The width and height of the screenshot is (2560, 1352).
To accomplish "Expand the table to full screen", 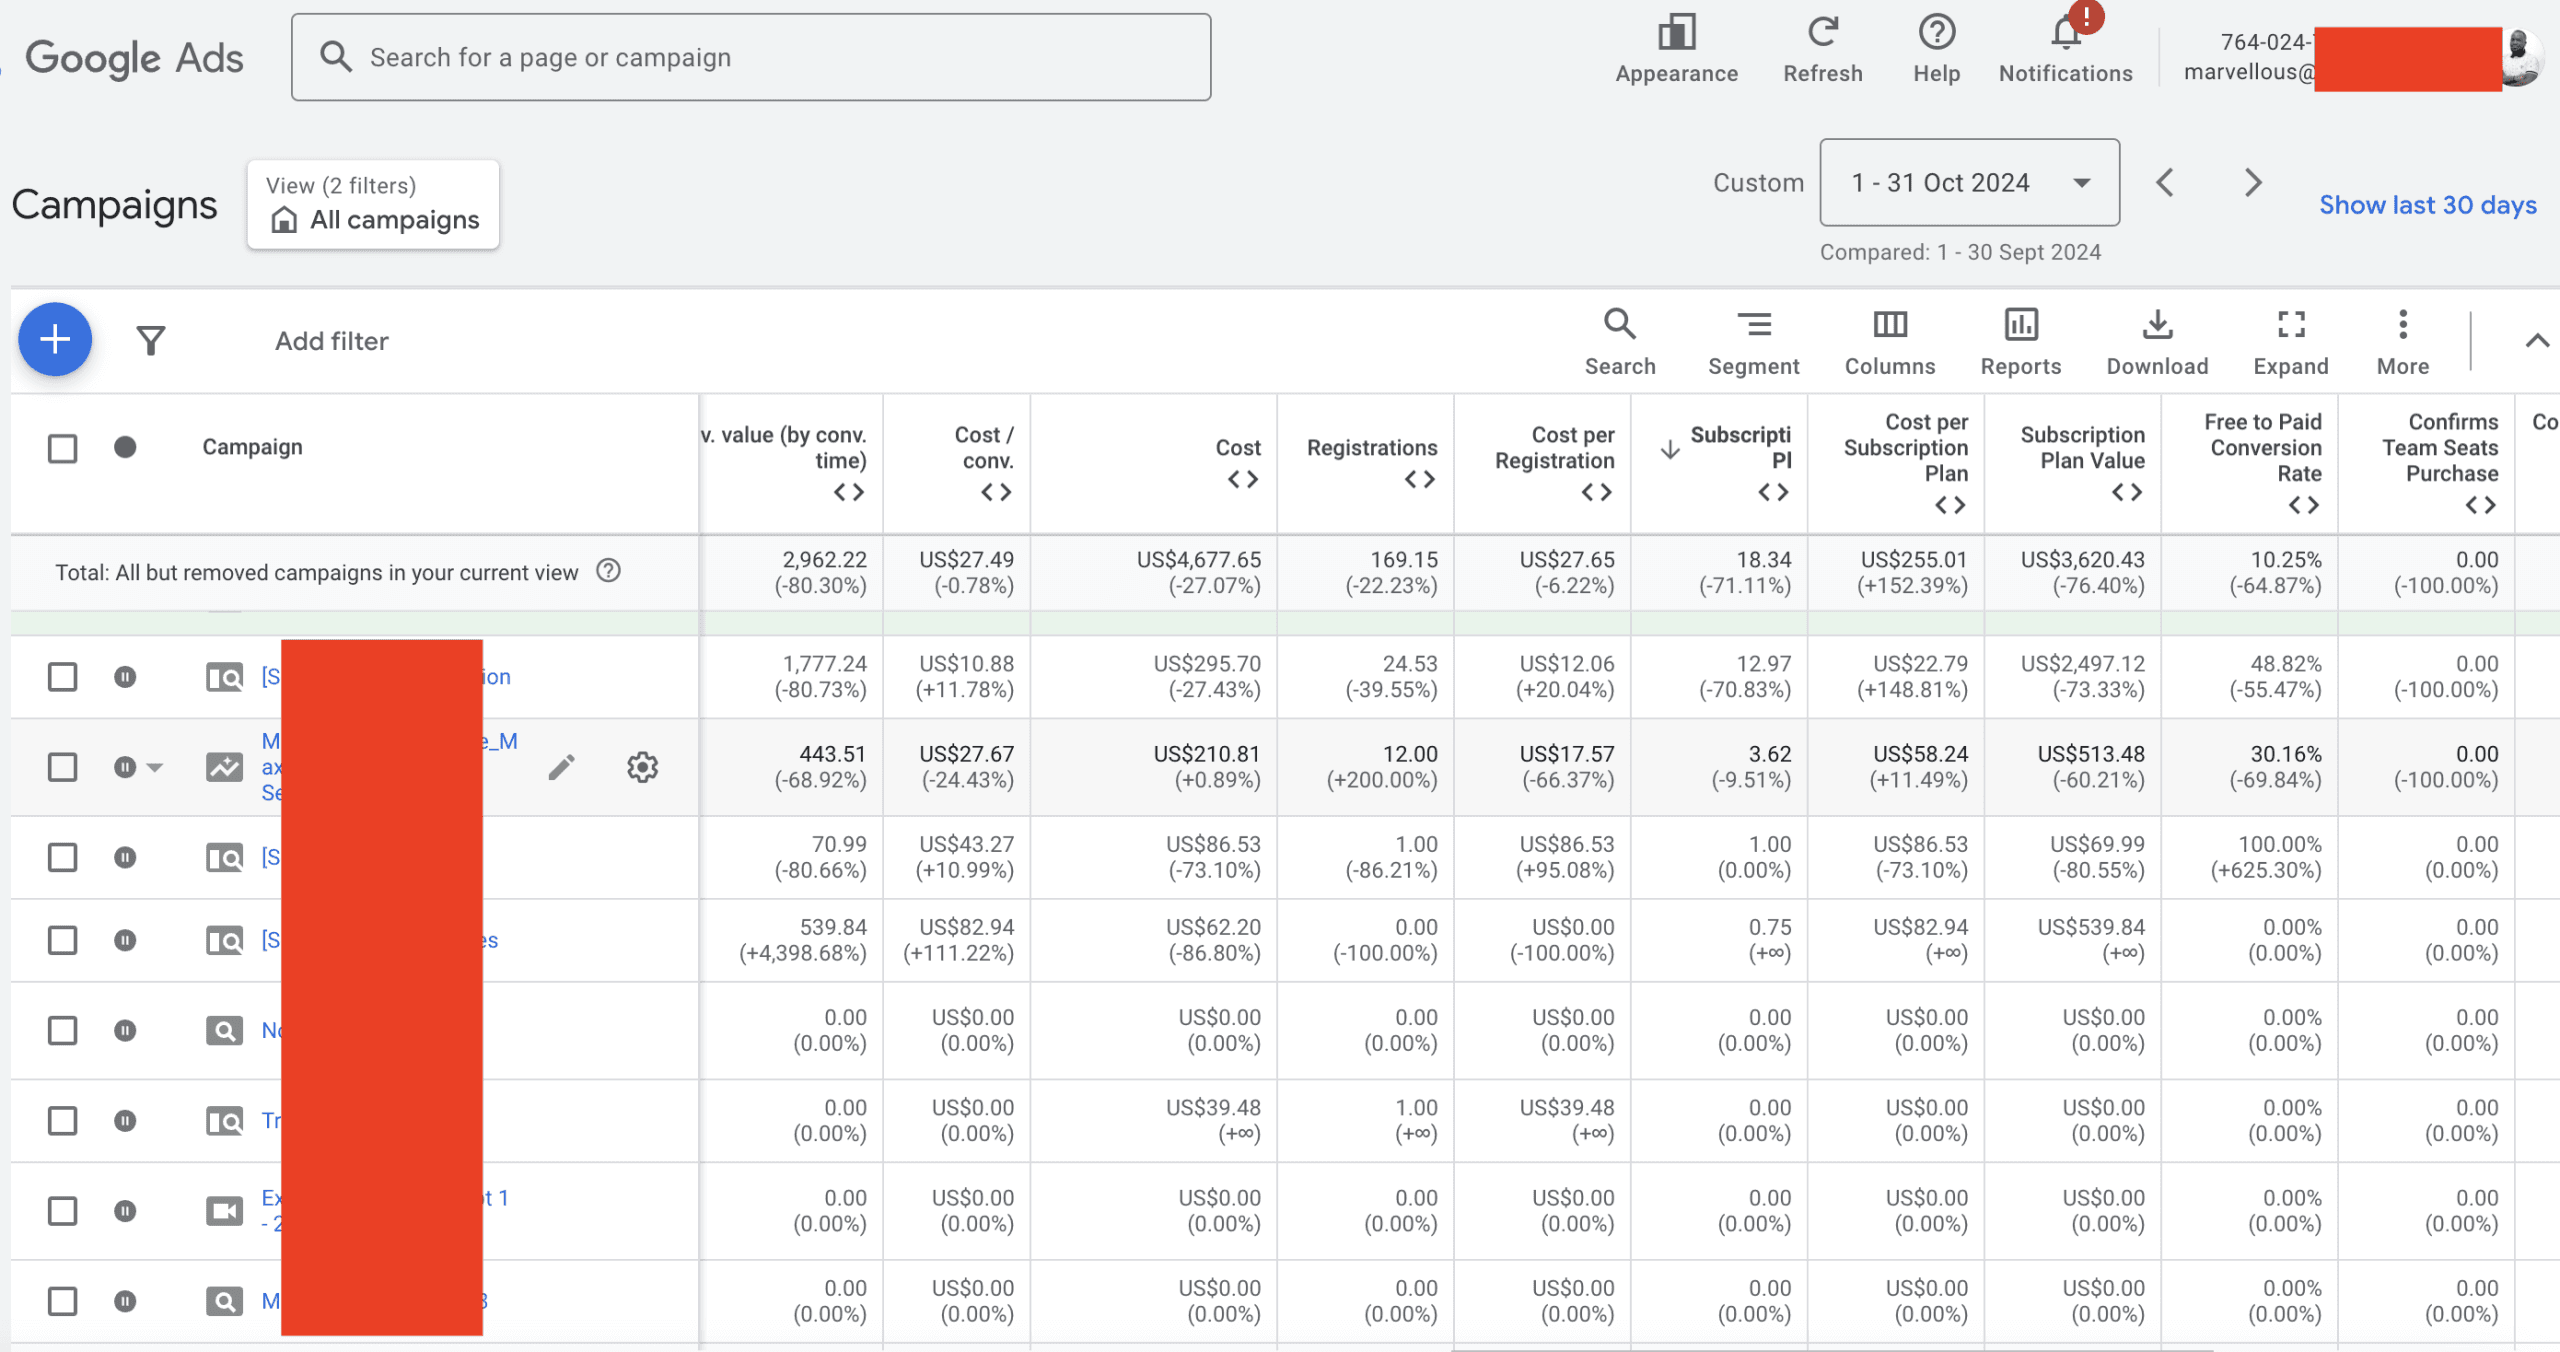I will click(x=2291, y=342).
